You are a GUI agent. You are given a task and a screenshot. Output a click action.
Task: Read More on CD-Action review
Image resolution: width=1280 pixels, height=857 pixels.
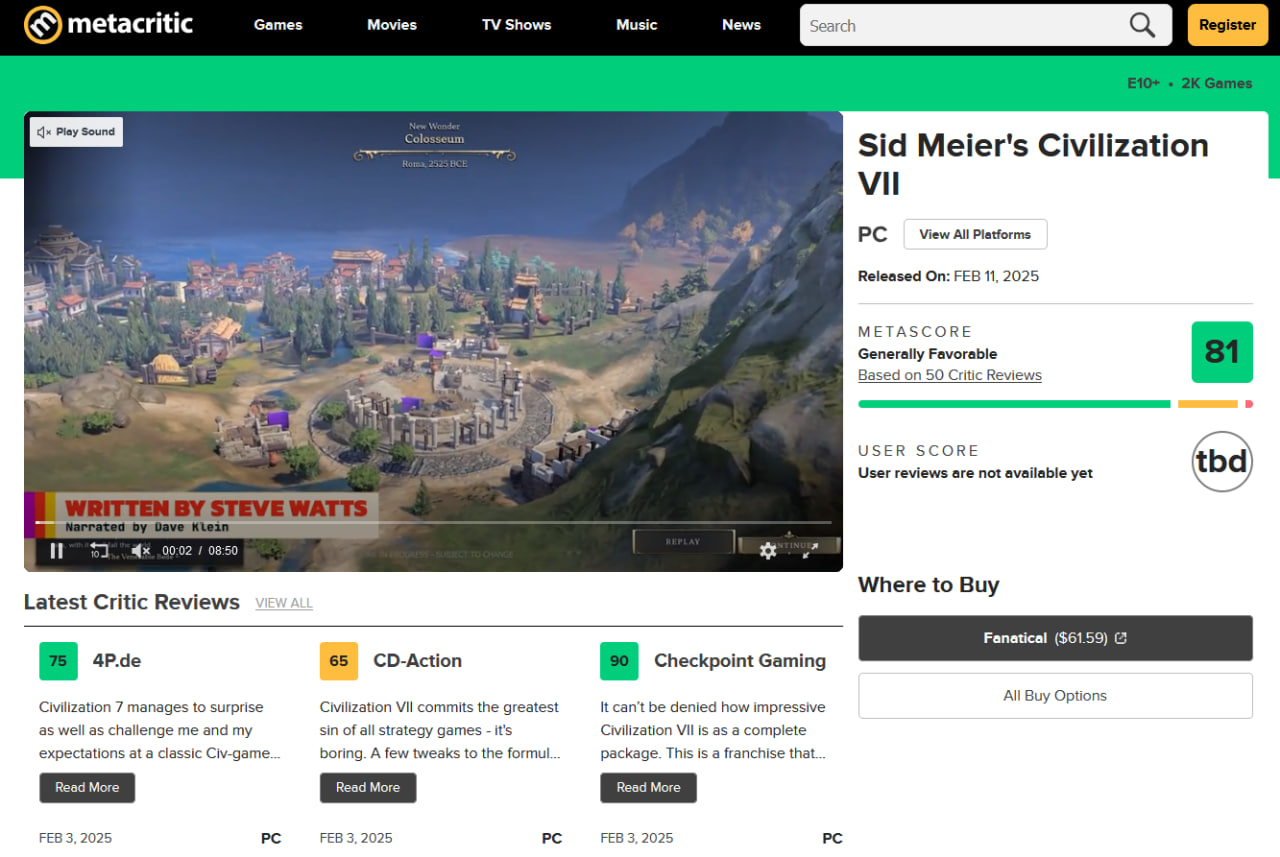pyautogui.click(x=368, y=787)
